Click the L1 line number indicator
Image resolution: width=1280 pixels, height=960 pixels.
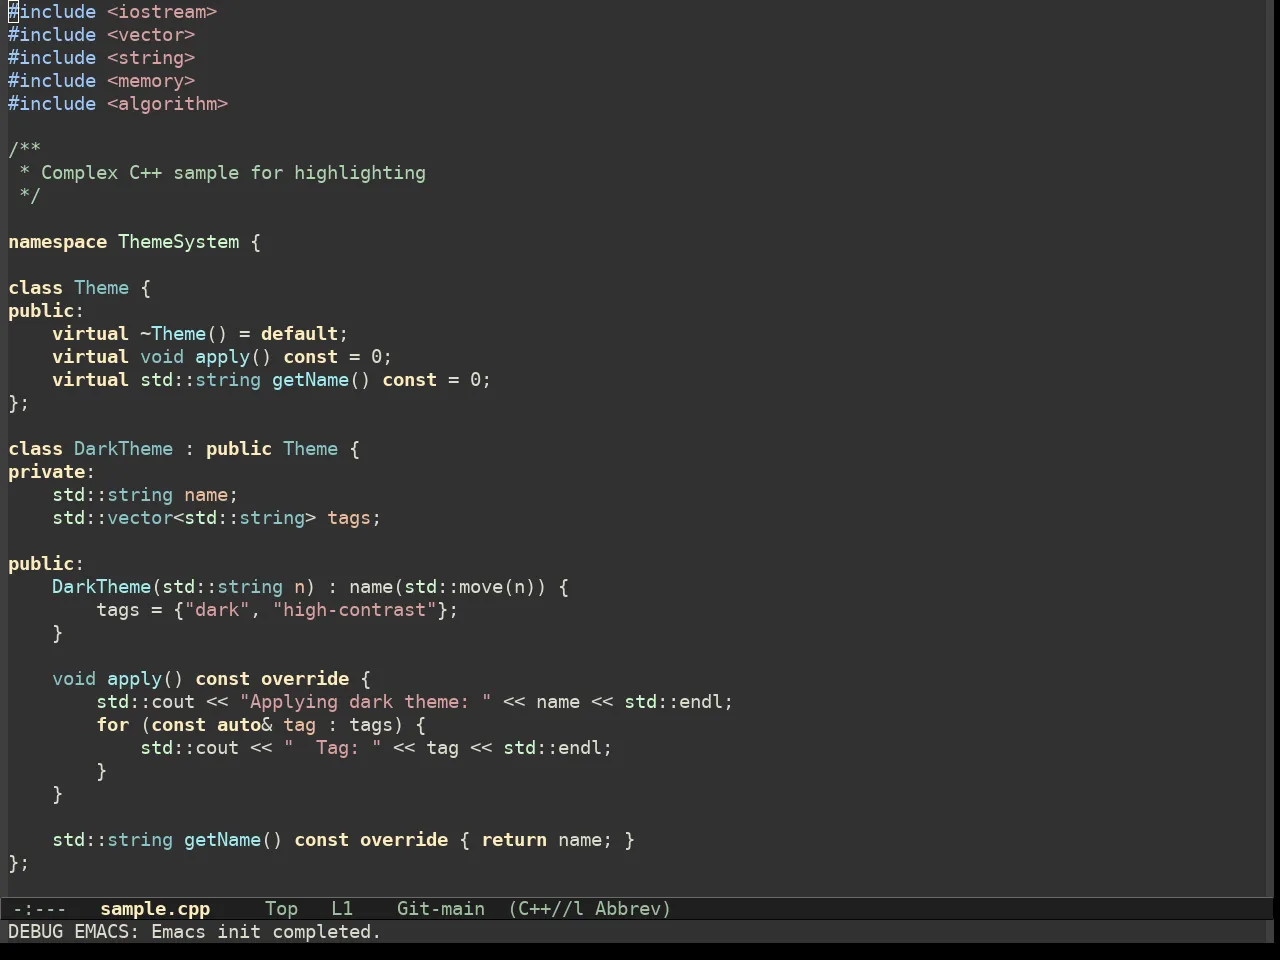[342, 909]
